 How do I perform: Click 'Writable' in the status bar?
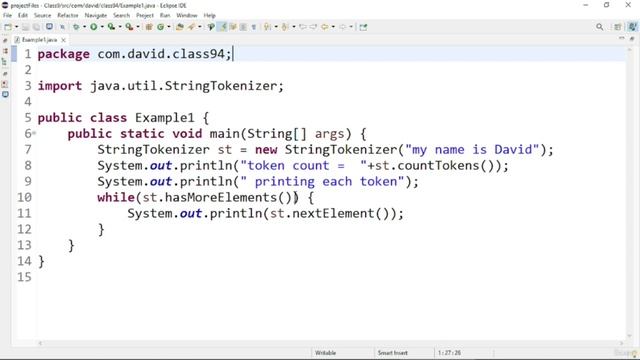pyautogui.click(x=325, y=353)
